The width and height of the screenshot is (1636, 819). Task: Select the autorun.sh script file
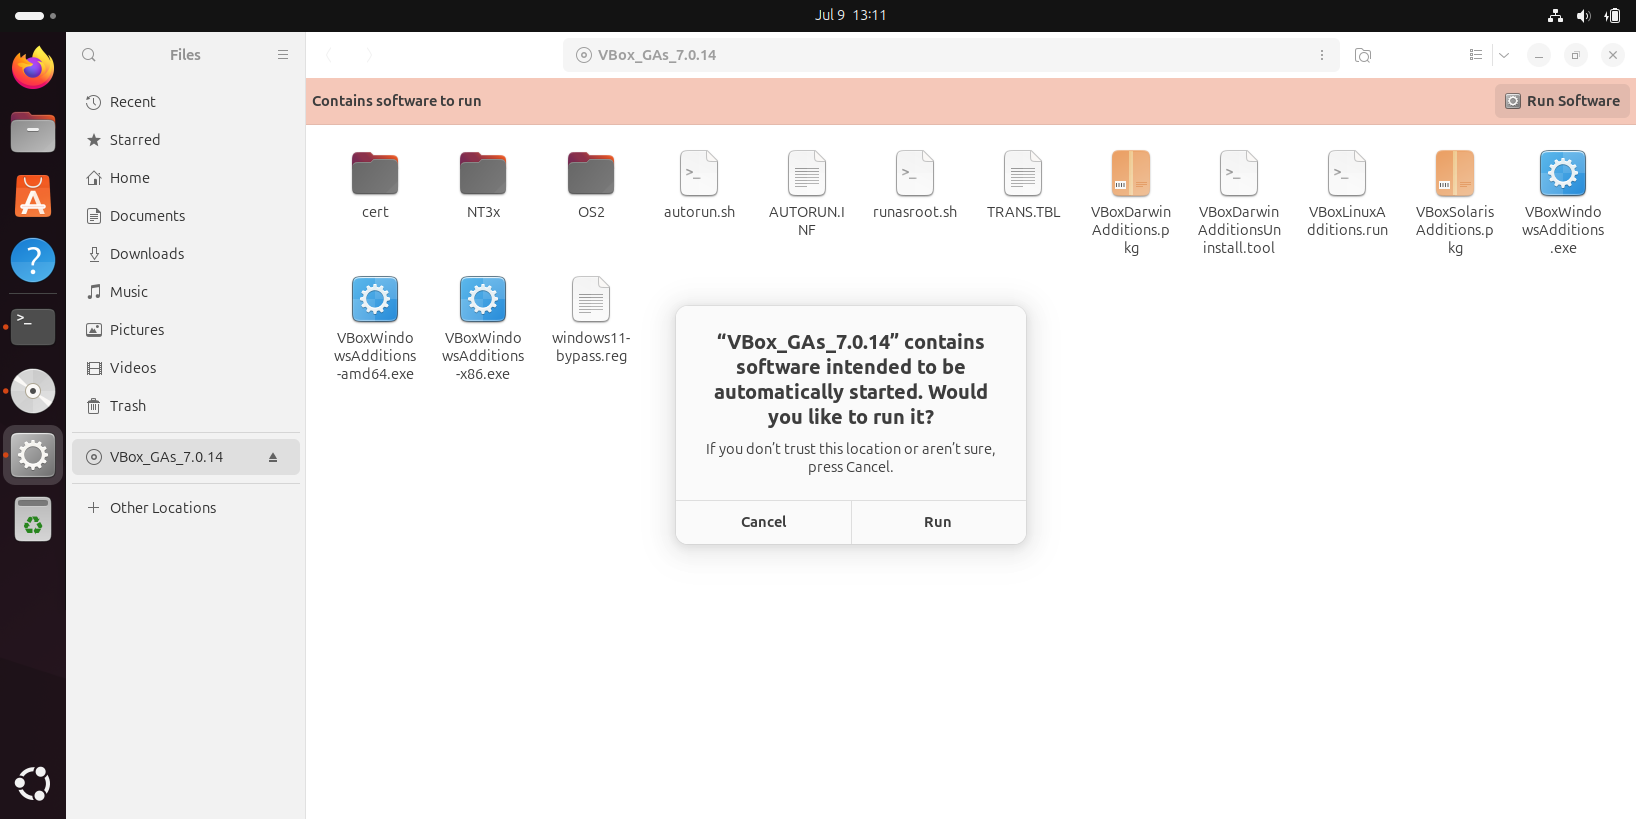click(x=699, y=185)
